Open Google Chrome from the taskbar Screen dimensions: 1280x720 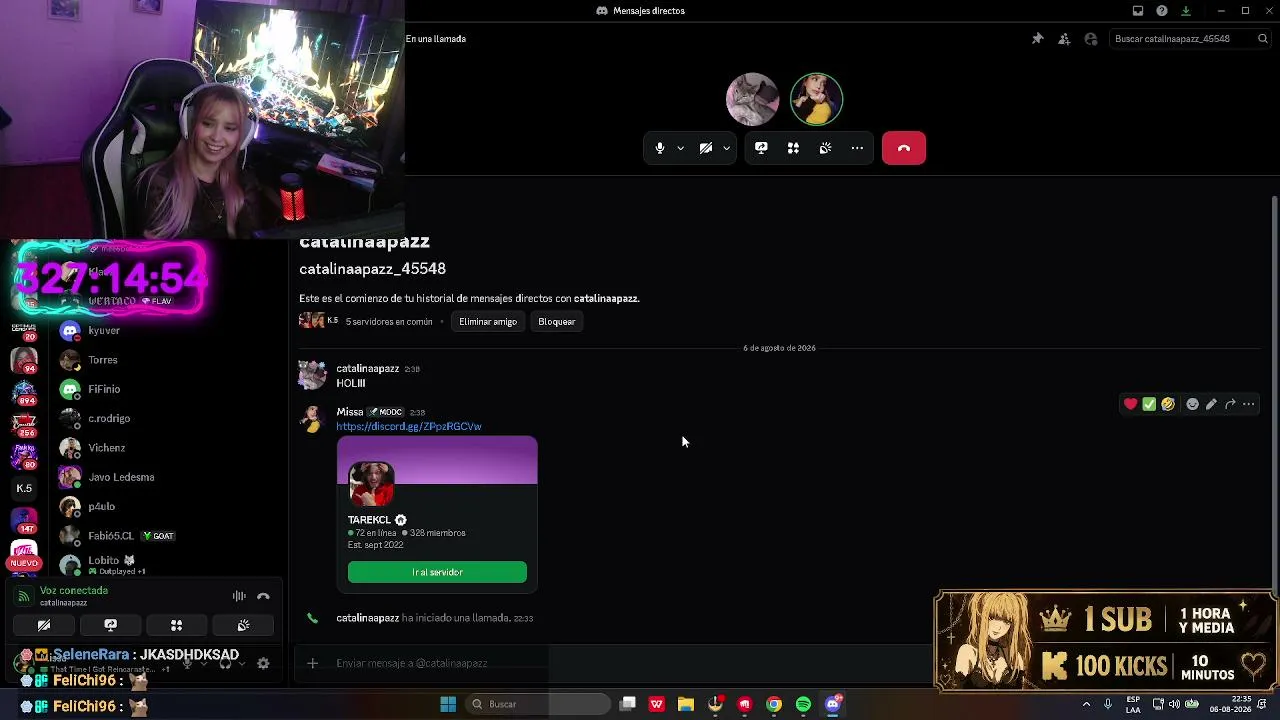click(x=774, y=704)
